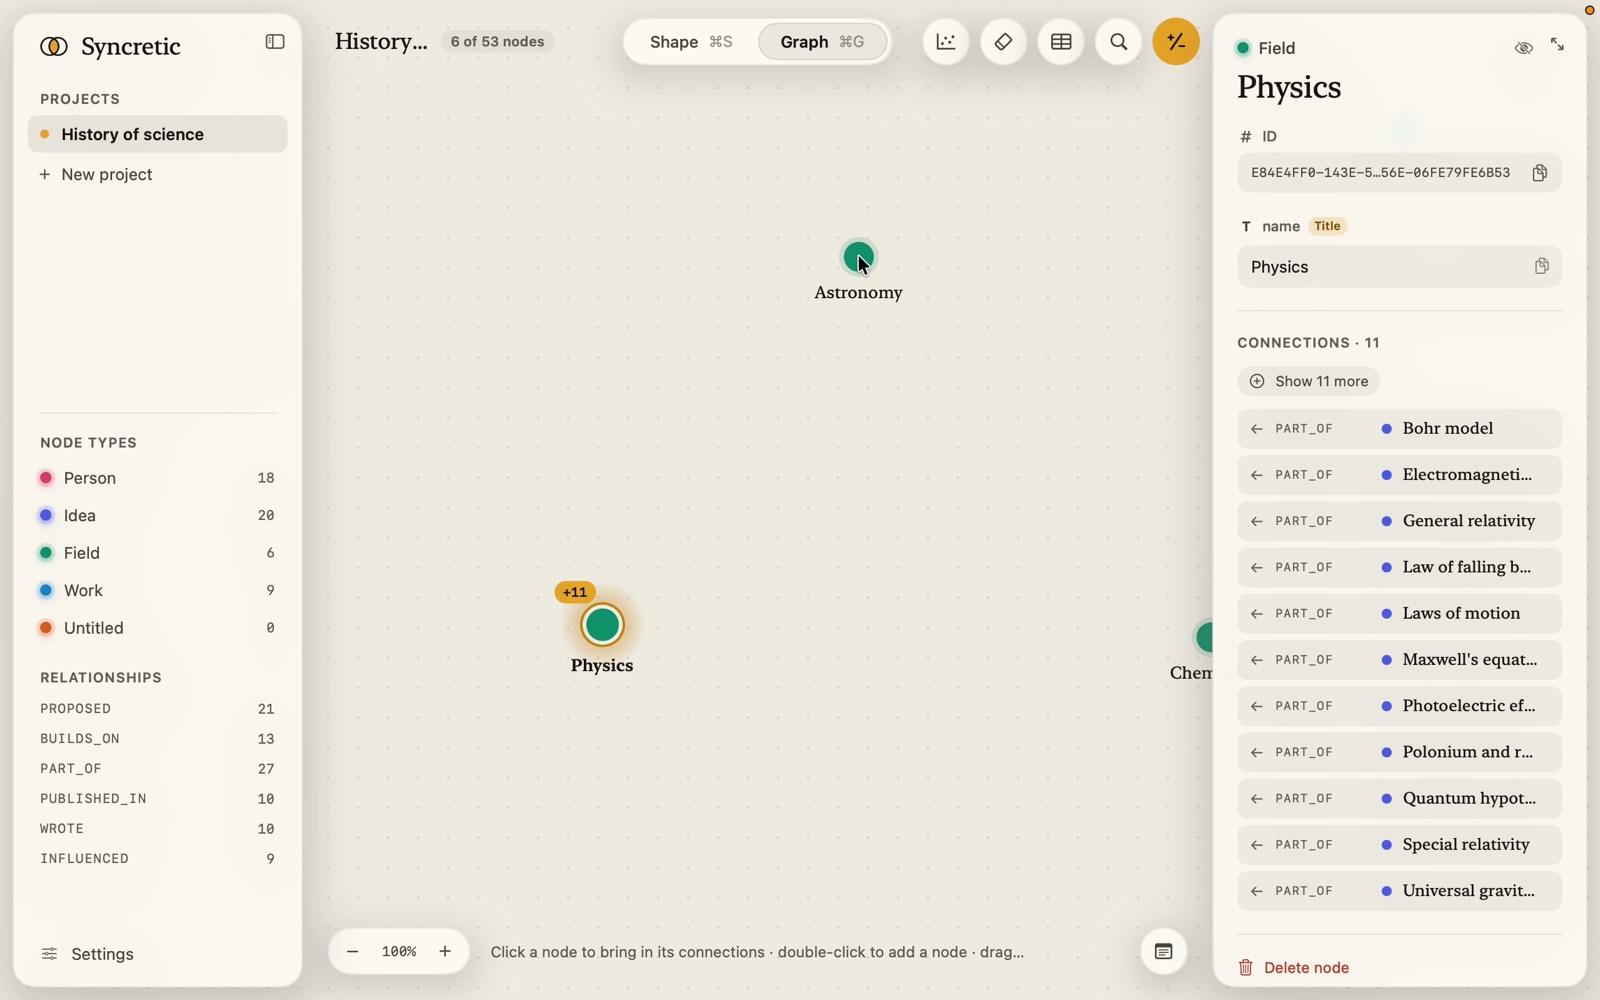The image size is (1600, 1000).
Task: Expand Show 11 more connections
Action: pyautogui.click(x=1309, y=381)
